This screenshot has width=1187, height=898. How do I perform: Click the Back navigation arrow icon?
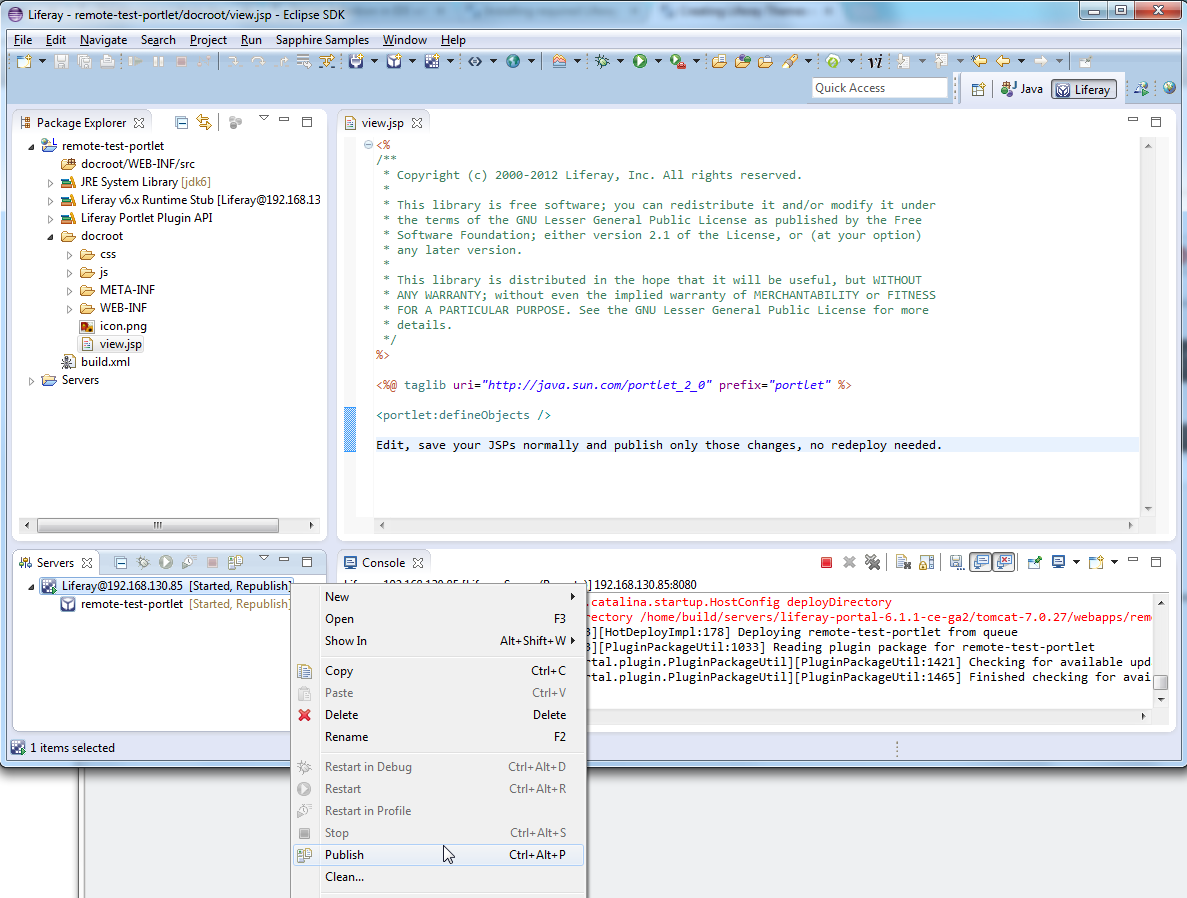click(1003, 61)
